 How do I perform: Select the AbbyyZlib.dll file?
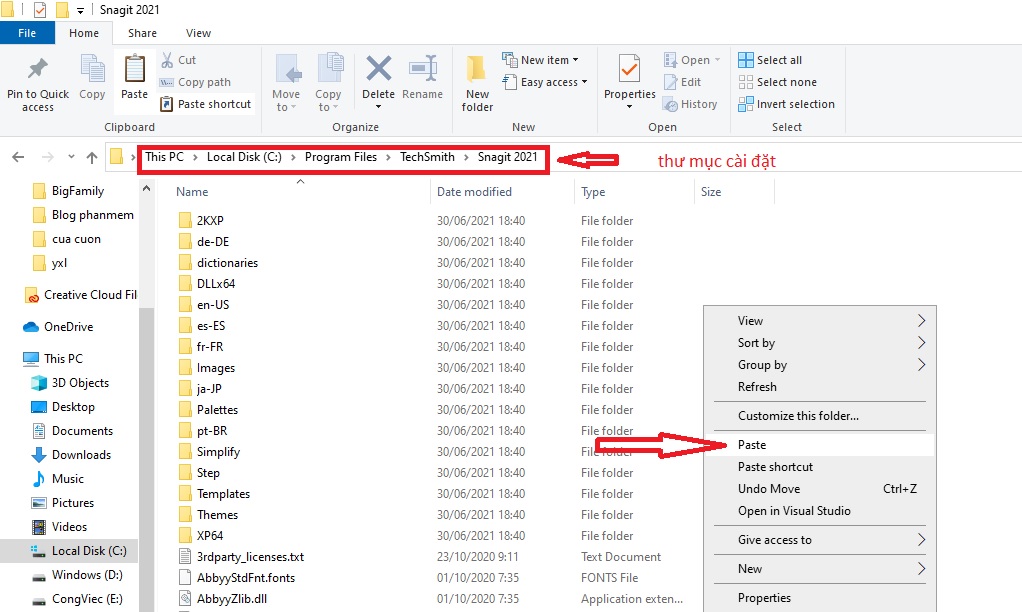pos(232,599)
